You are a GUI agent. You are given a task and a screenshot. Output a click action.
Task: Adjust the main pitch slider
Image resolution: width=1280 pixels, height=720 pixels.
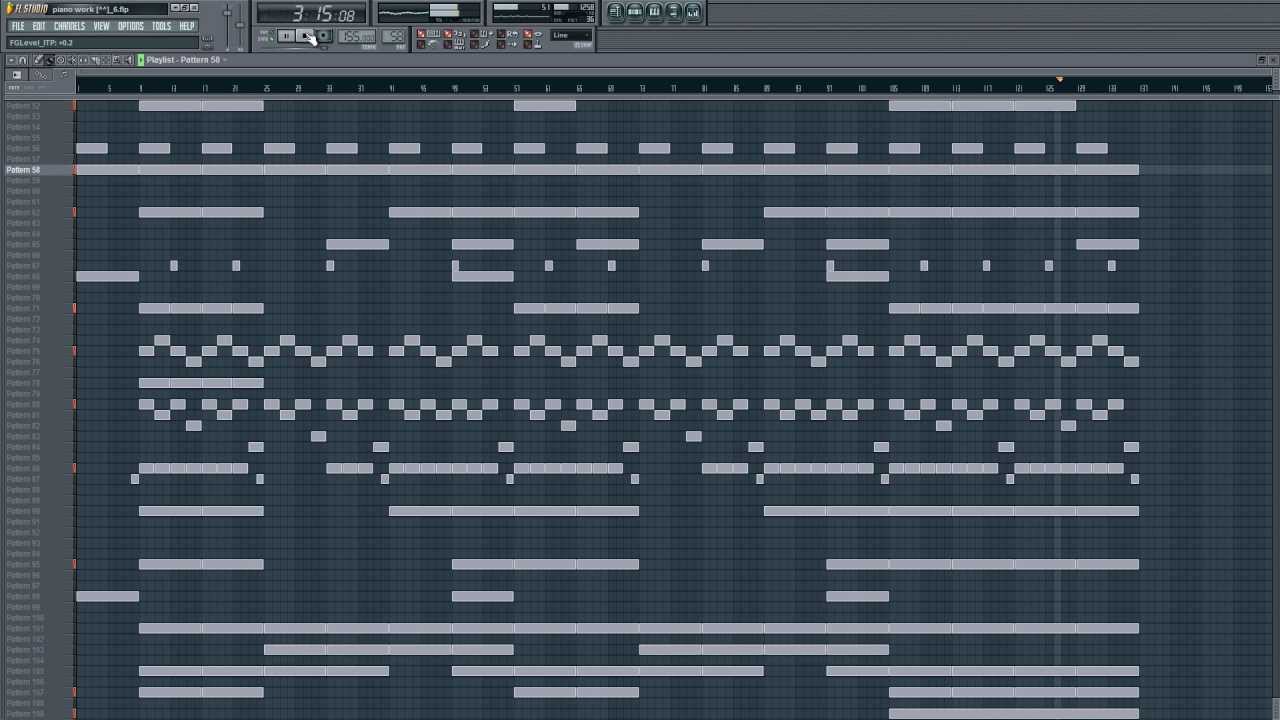240,25
